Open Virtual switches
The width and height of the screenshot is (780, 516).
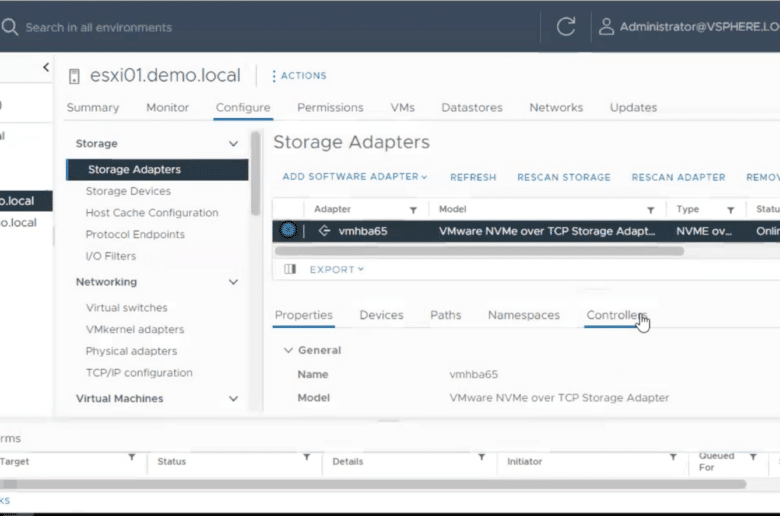(126, 308)
